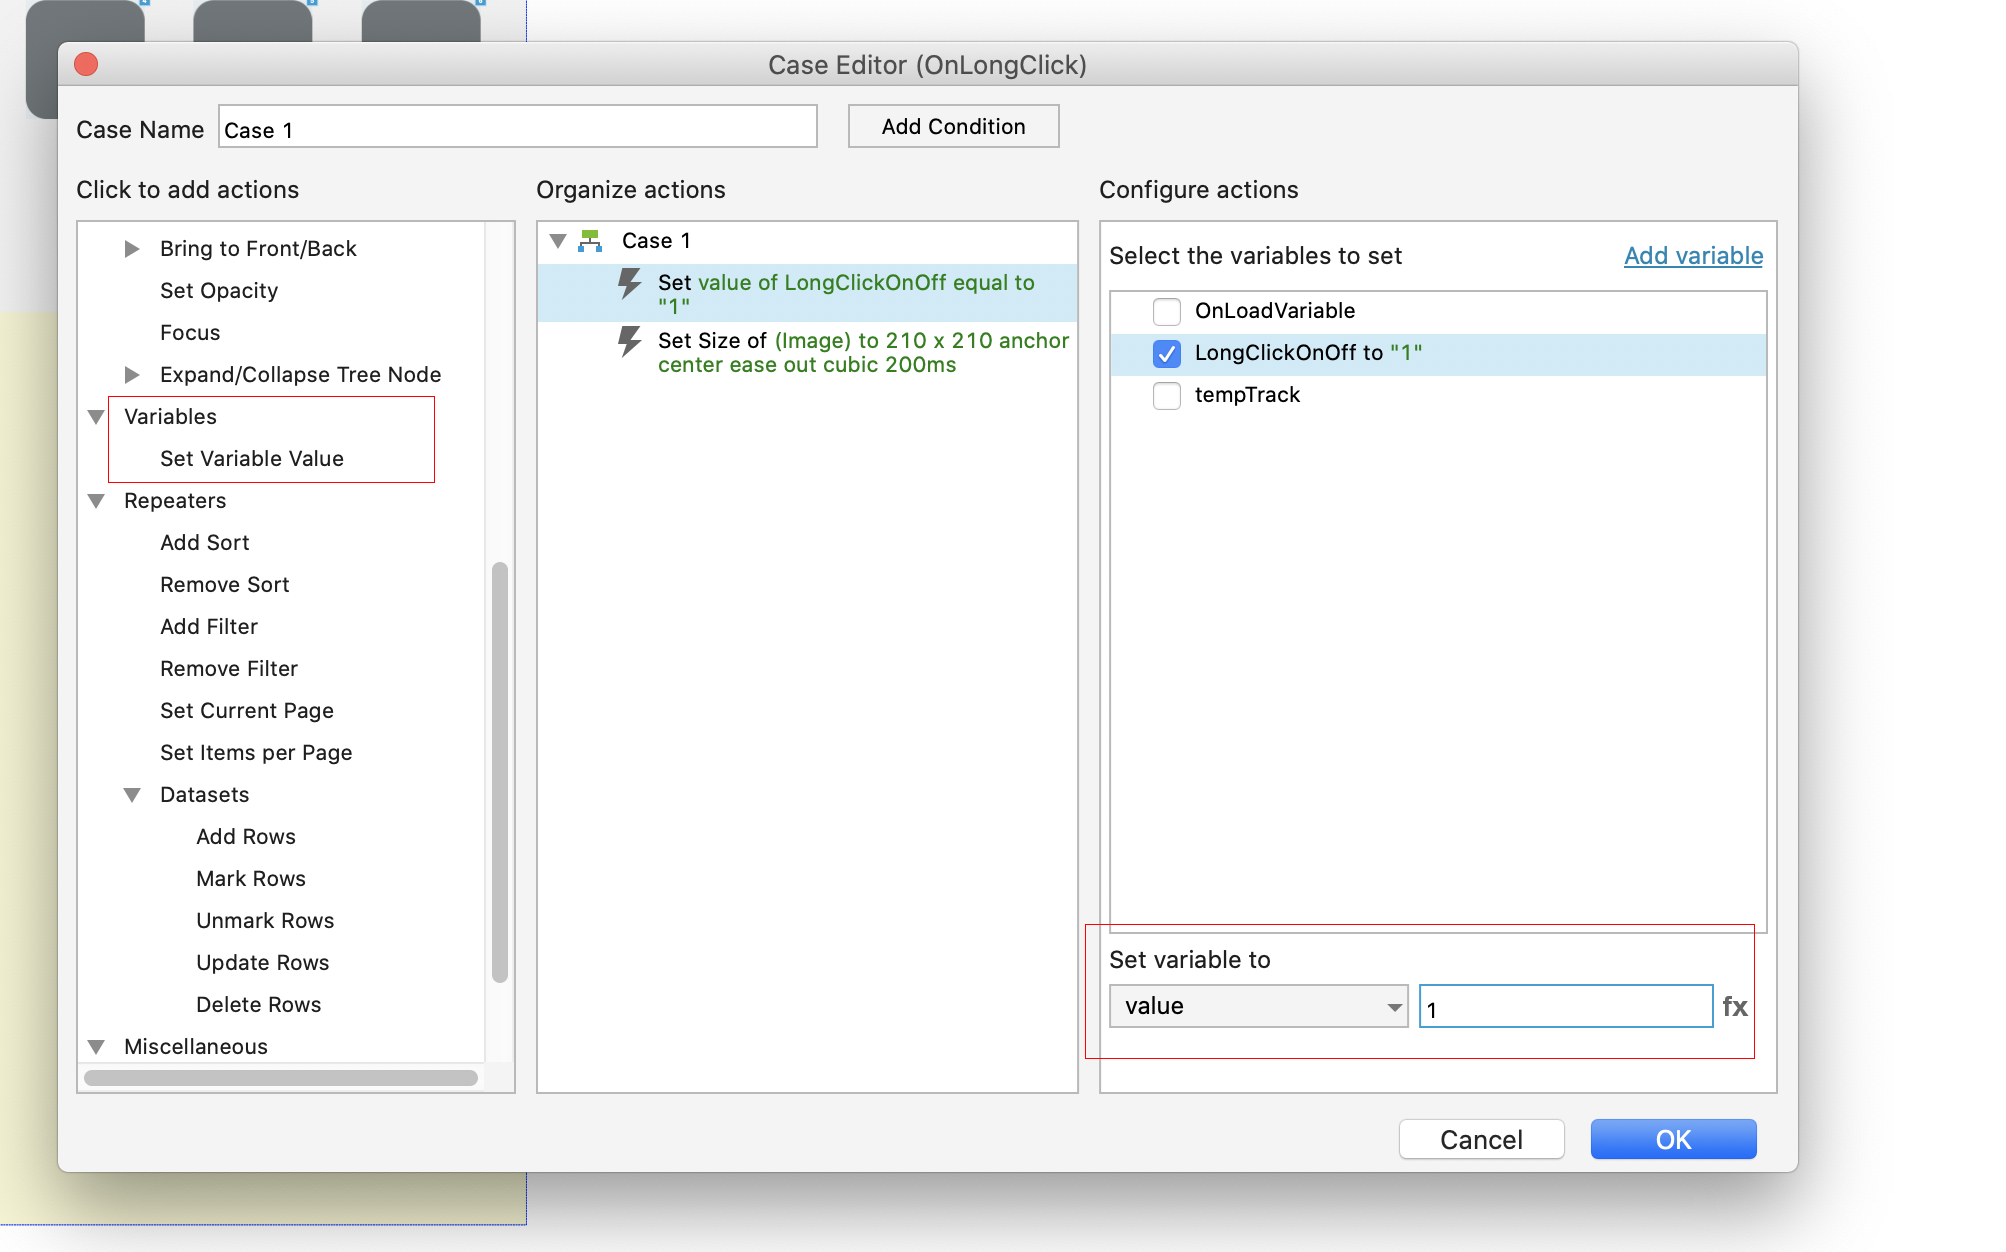Open the 'value' type dropdown
The image size is (2006, 1252).
pyautogui.click(x=1258, y=1006)
